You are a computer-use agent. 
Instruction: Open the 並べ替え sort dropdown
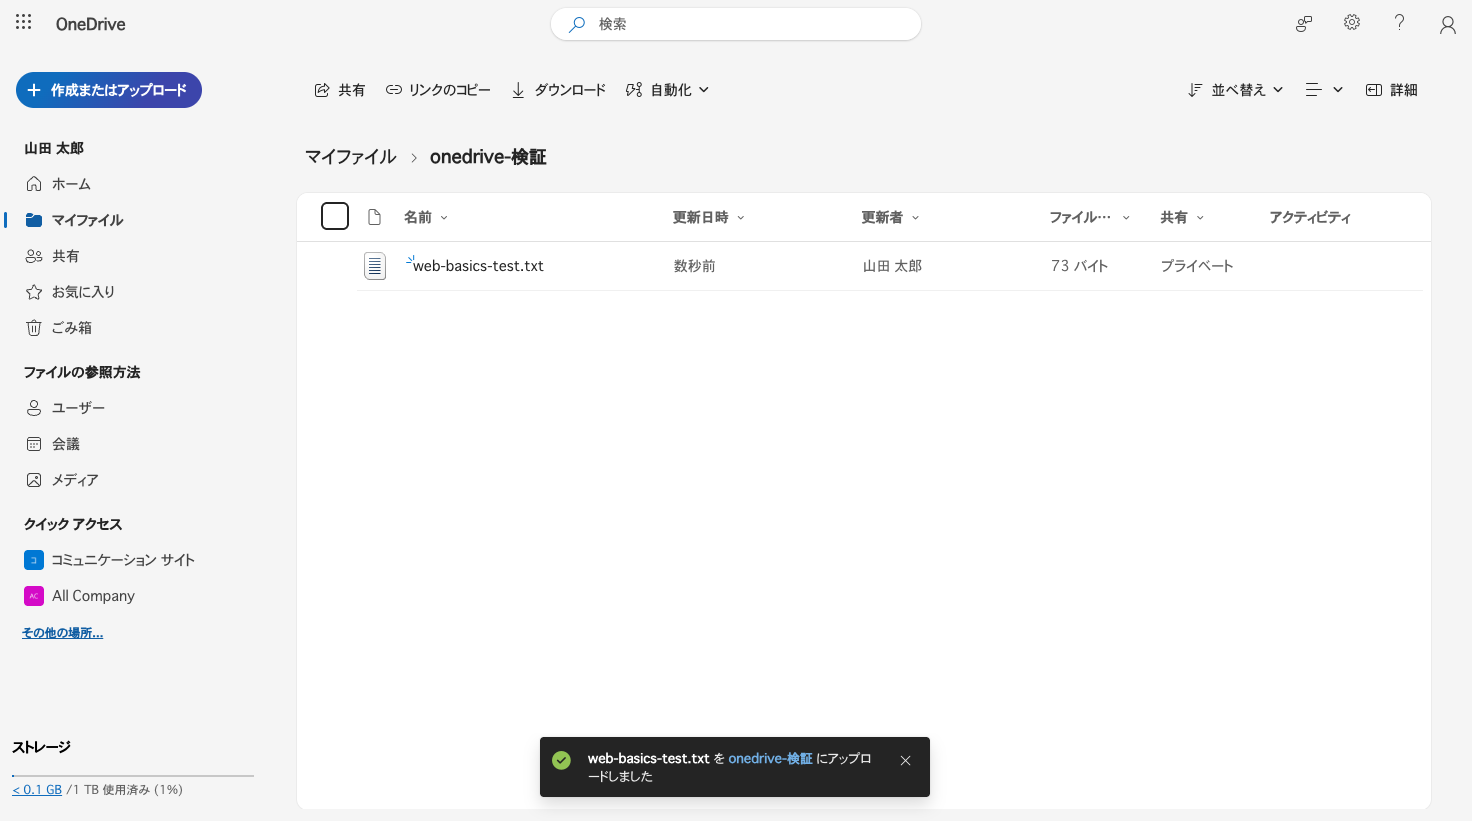(x=1235, y=90)
